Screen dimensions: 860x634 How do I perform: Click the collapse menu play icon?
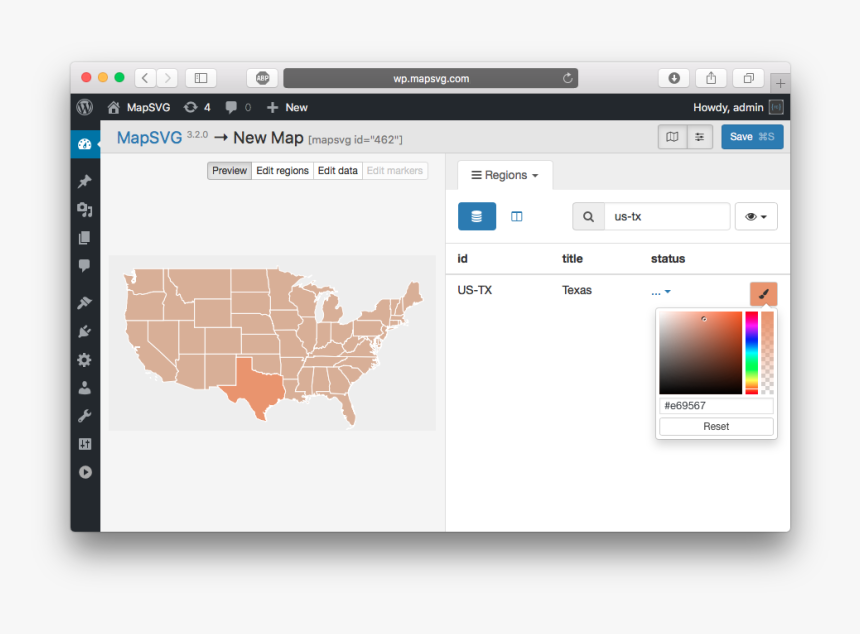click(85, 472)
